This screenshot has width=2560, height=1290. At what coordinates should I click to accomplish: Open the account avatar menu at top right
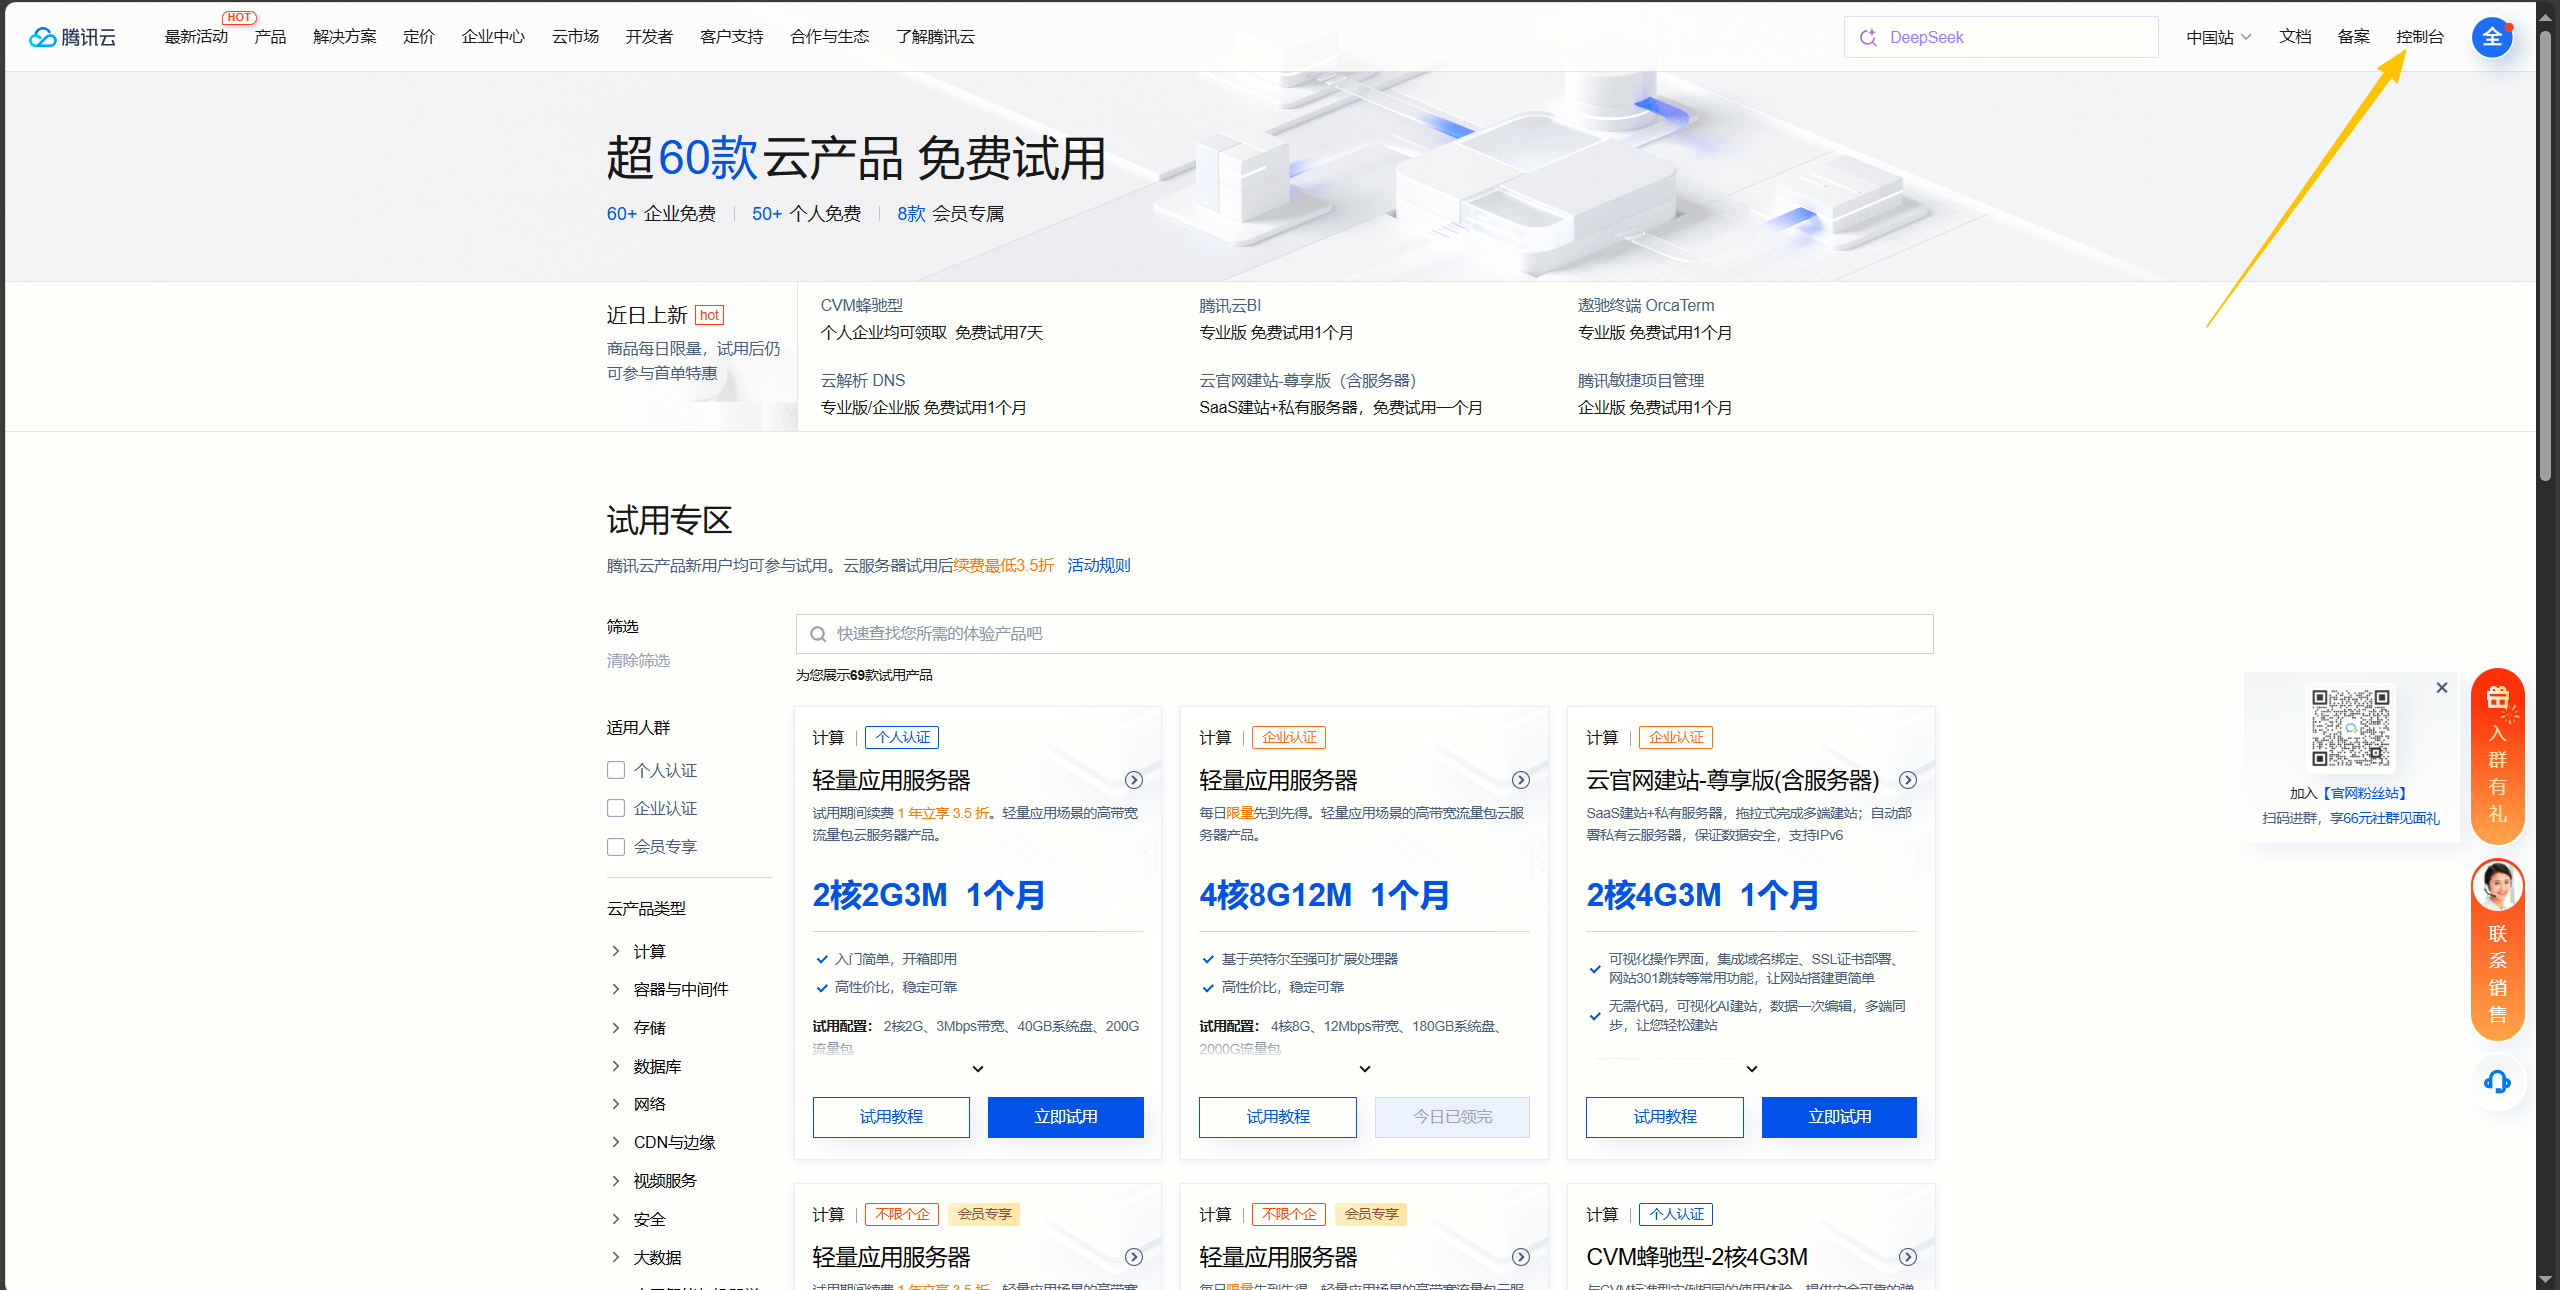2492,36
